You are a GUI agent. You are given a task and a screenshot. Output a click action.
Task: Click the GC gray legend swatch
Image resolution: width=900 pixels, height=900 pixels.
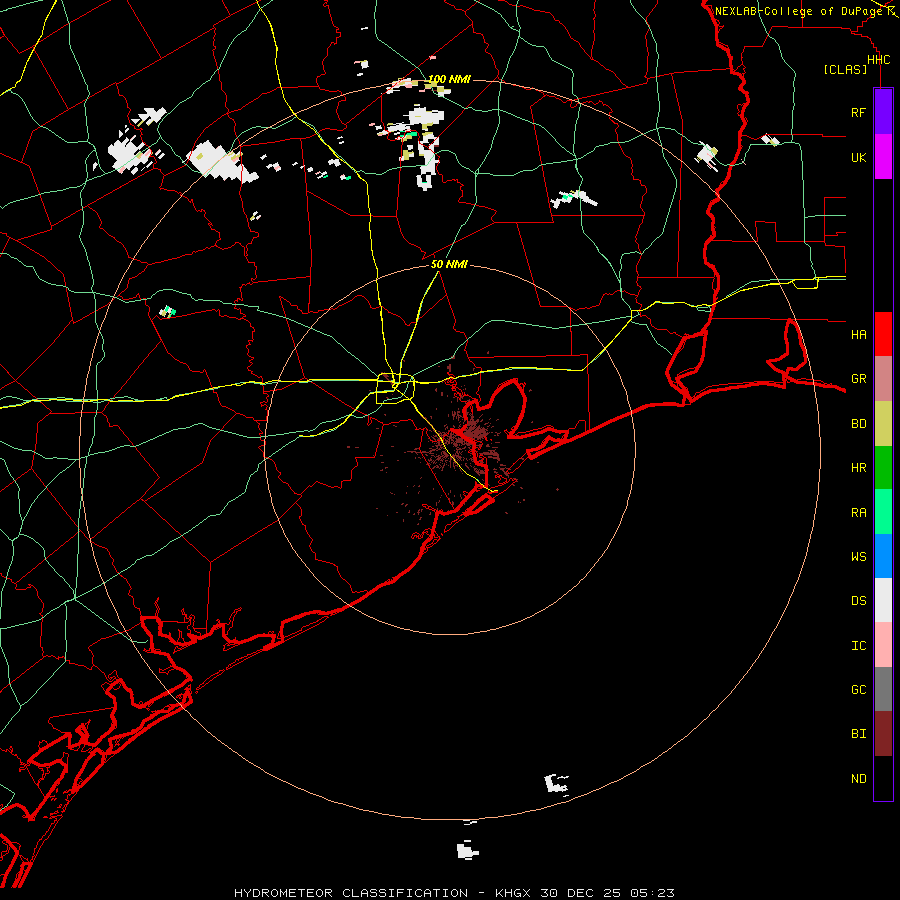click(x=883, y=689)
